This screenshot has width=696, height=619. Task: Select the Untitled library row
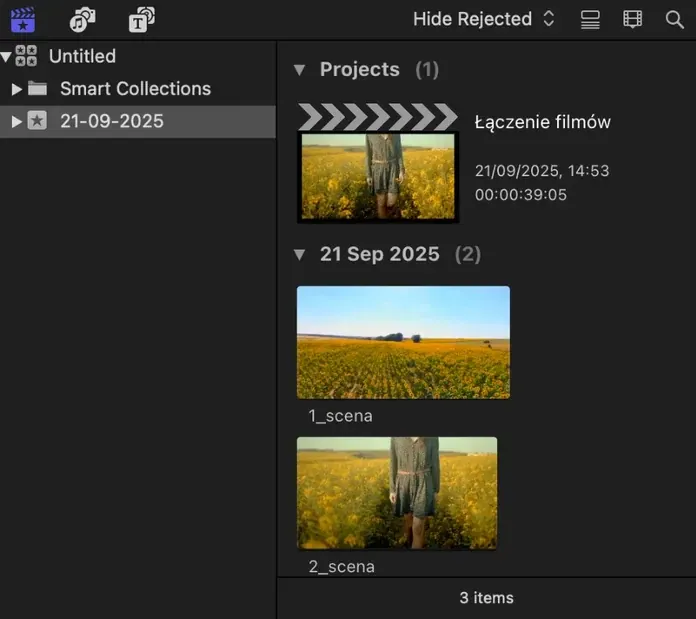[138, 56]
